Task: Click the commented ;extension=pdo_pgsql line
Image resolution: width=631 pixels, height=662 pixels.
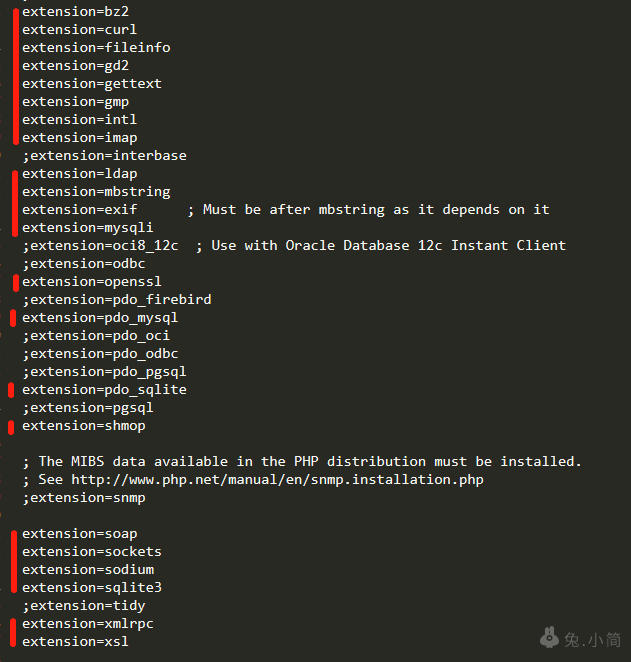Action: [104, 371]
